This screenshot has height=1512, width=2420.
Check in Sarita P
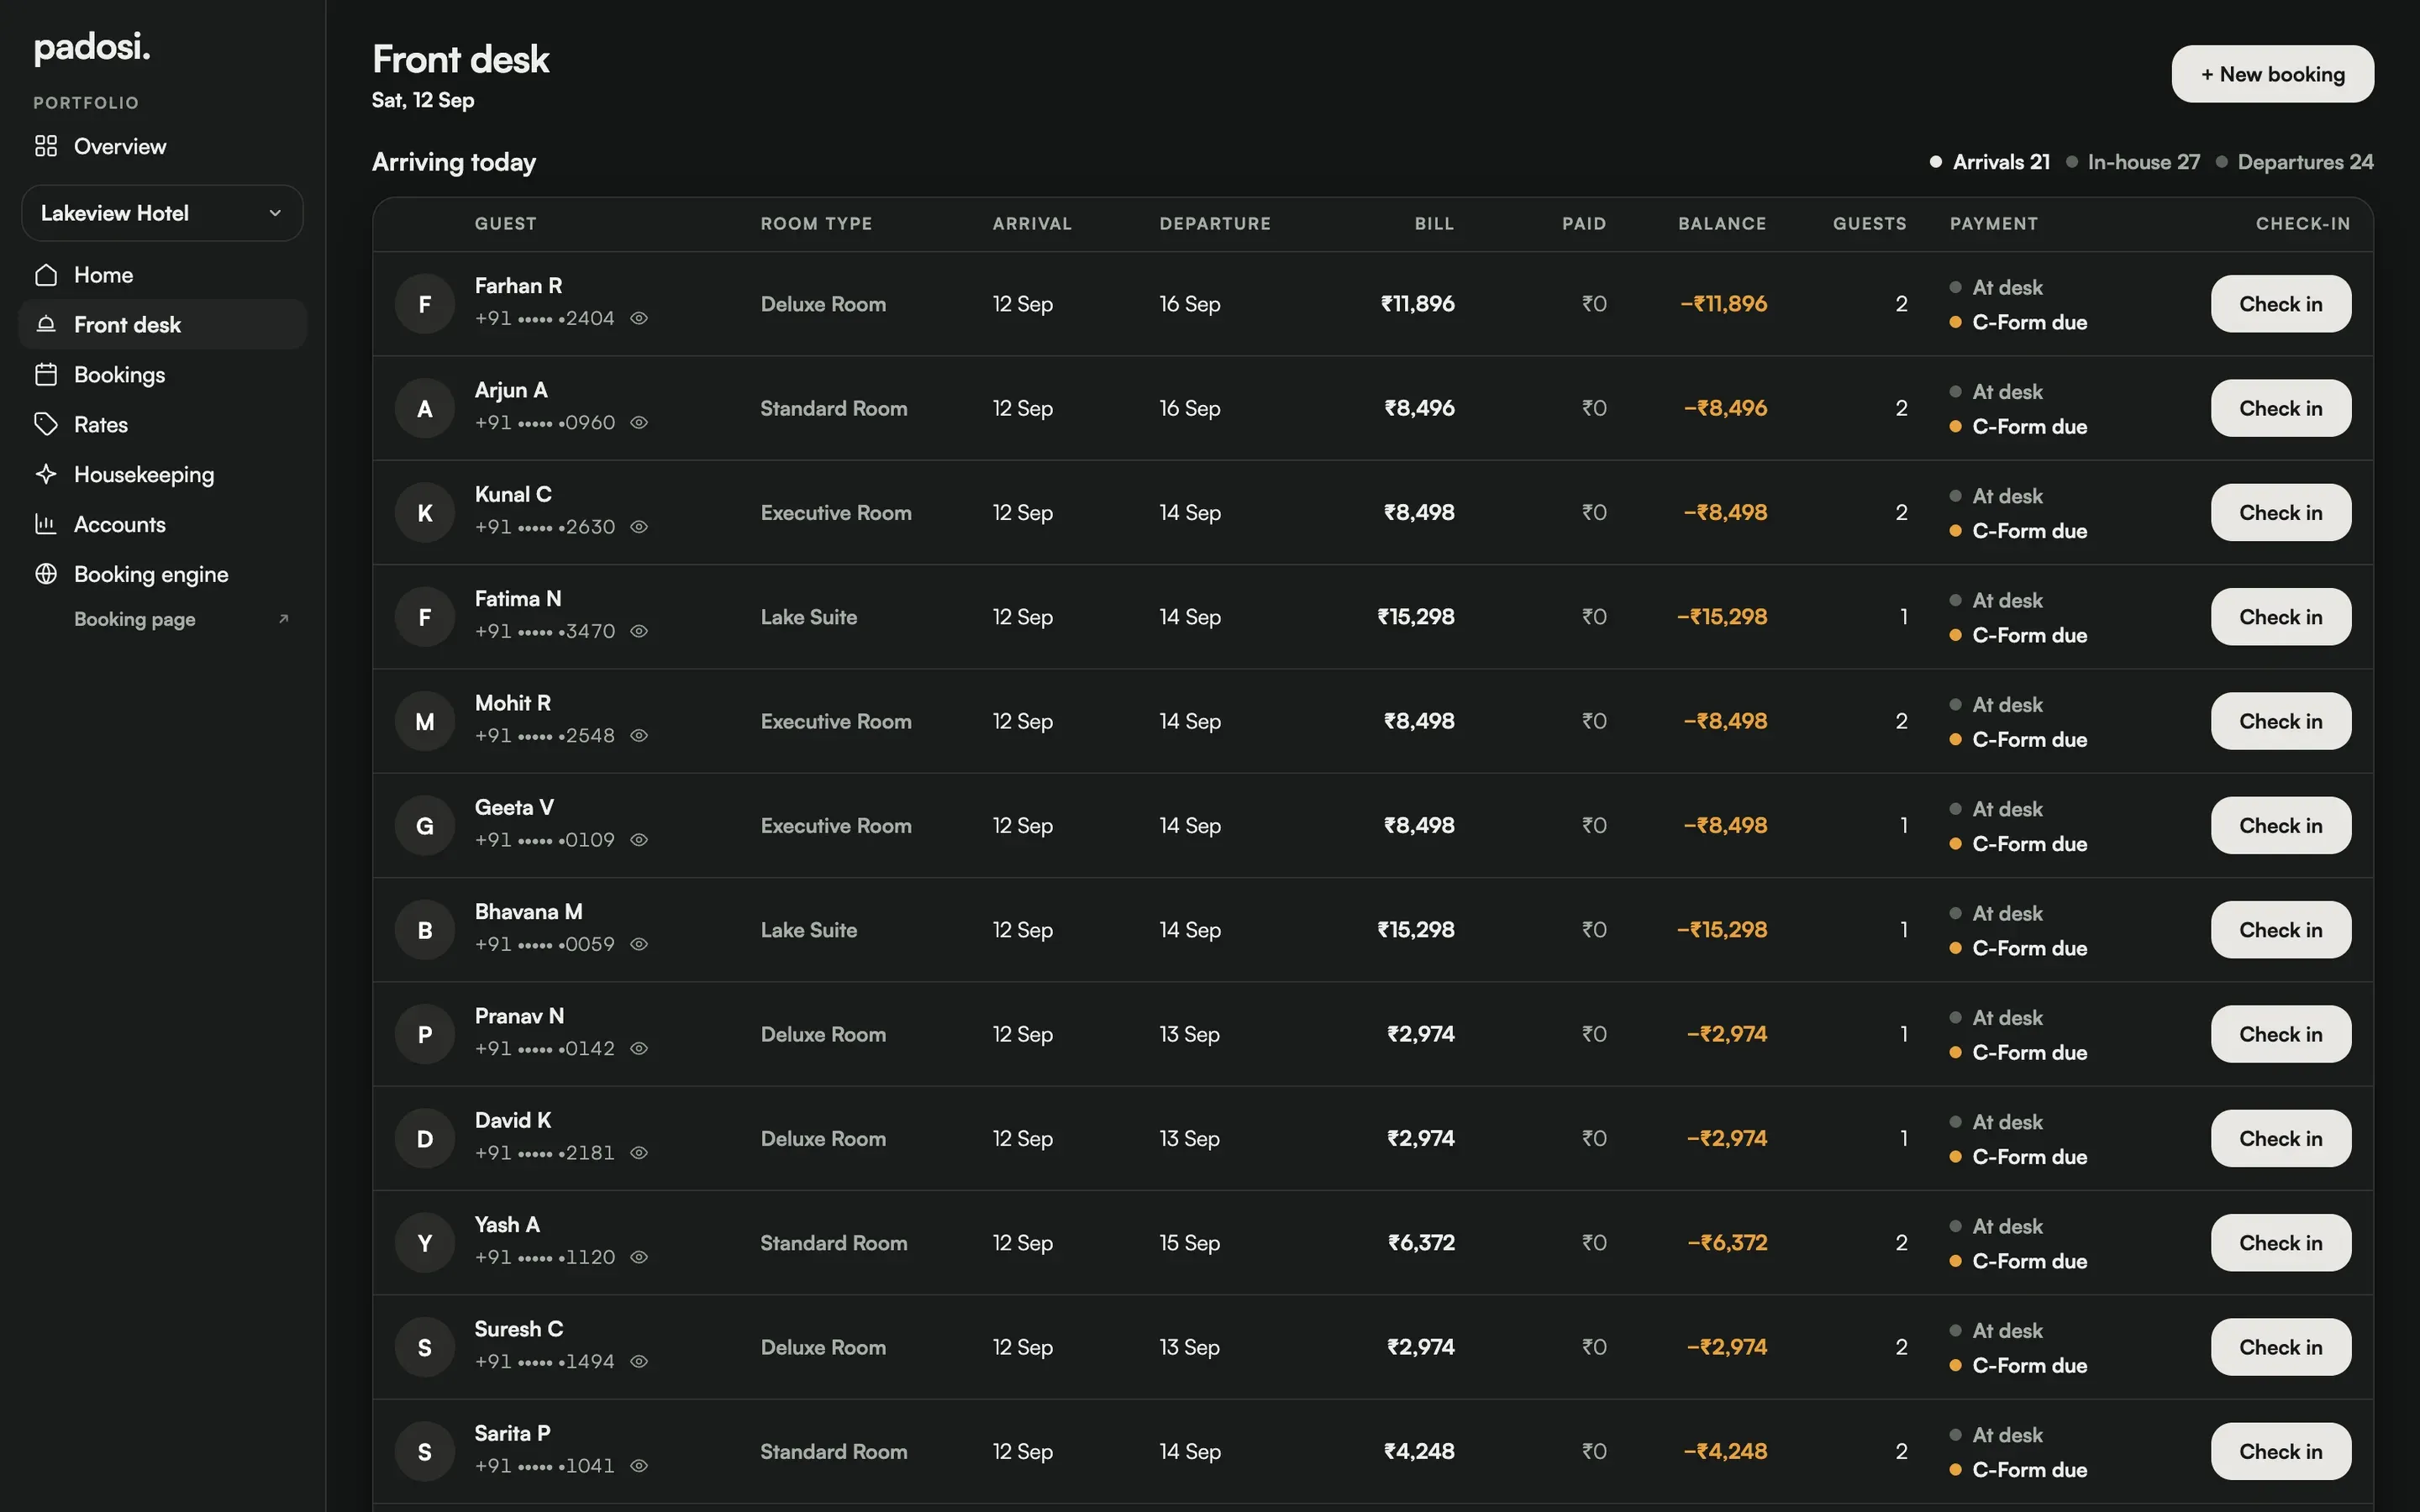click(x=2280, y=1451)
